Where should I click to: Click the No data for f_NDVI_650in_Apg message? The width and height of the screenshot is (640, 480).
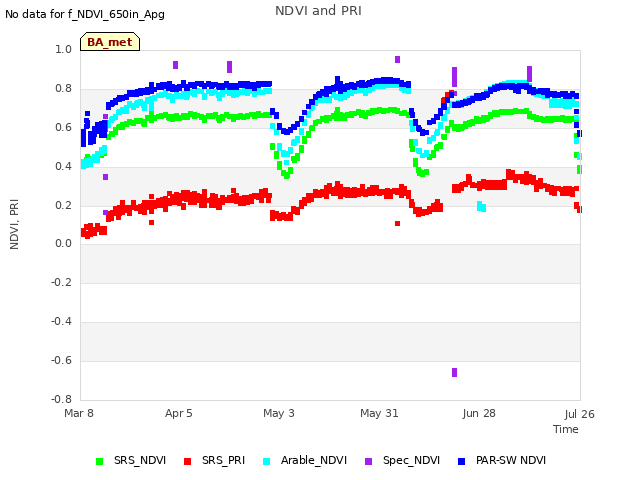click(x=85, y=15)
